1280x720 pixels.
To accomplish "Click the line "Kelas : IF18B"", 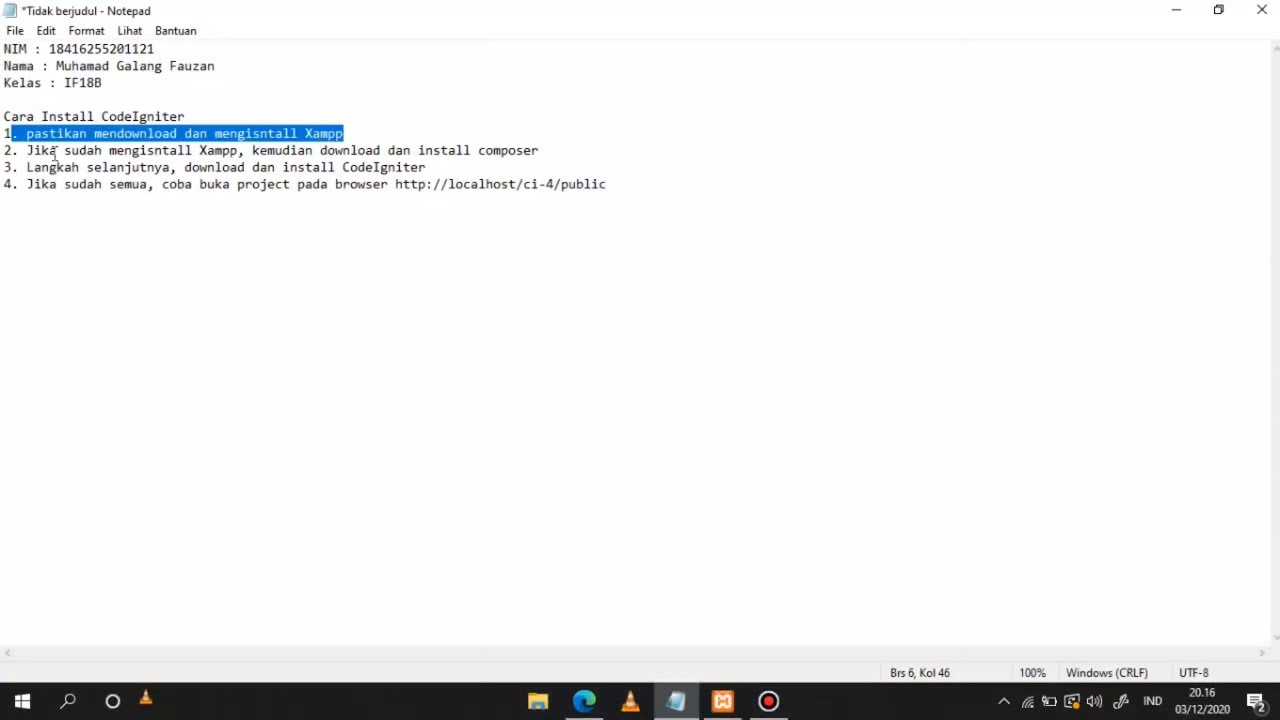I will pyautogui.click(x=52, y=83).
